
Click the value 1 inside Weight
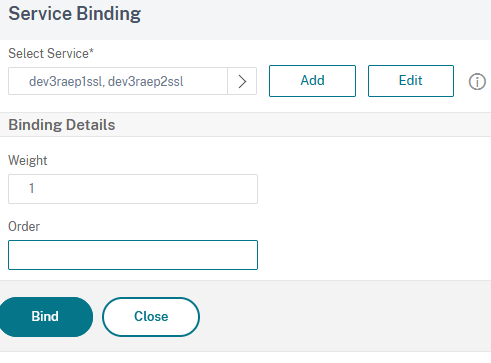point(32,189)
